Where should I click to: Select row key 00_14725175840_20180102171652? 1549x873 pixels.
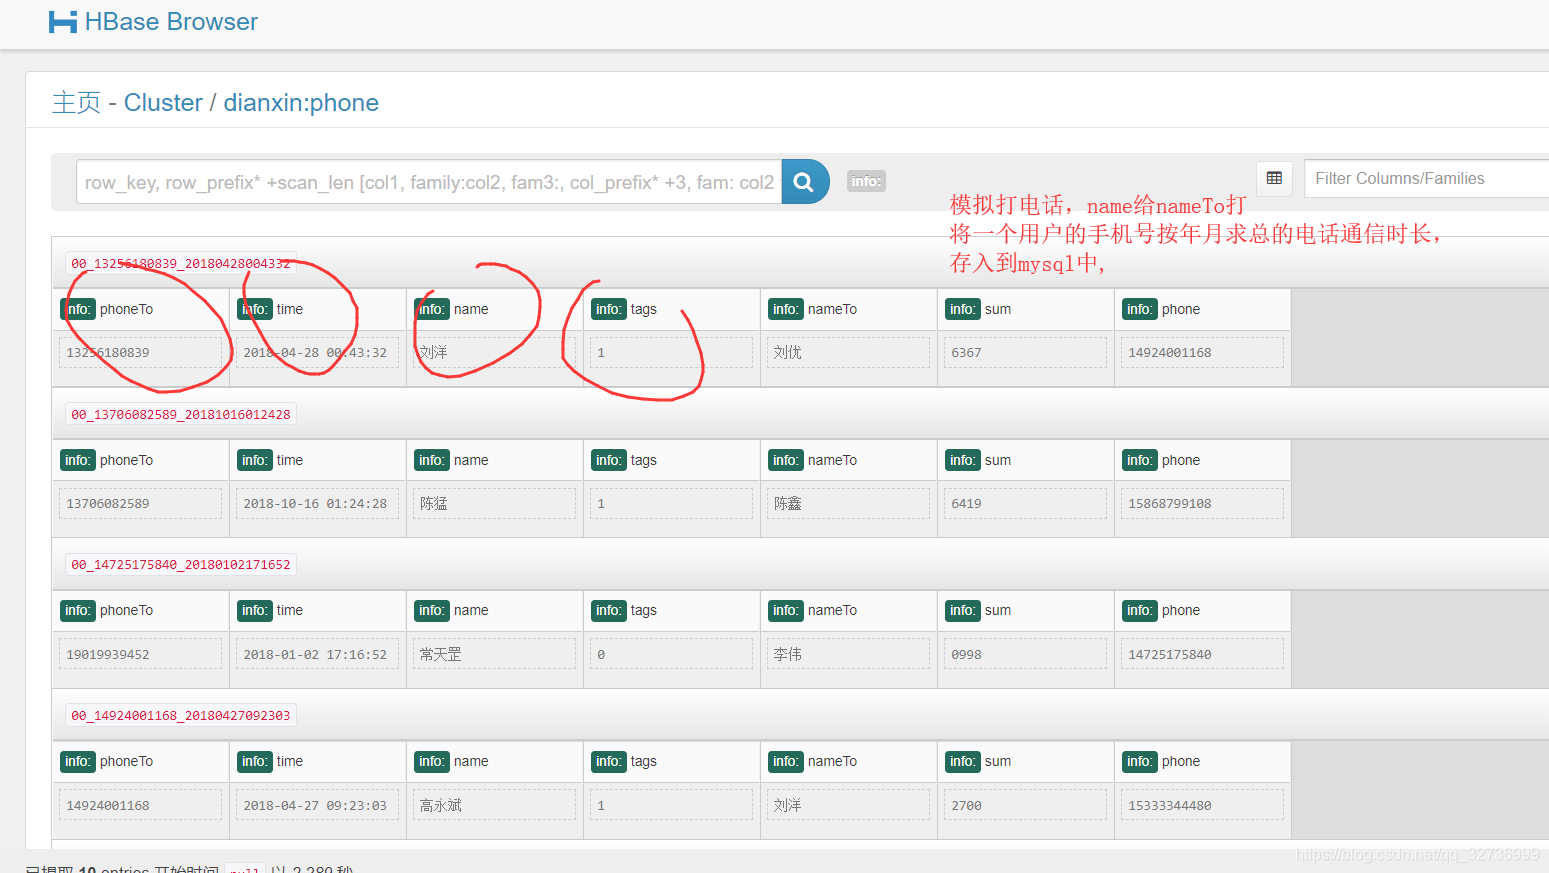(181, 565)
